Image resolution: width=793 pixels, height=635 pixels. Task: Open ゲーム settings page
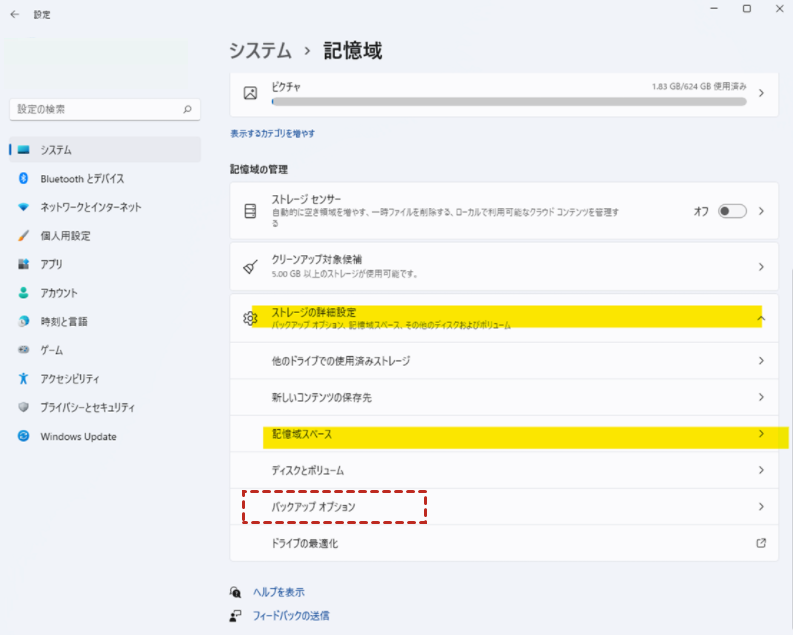click(x=105, y=350)
